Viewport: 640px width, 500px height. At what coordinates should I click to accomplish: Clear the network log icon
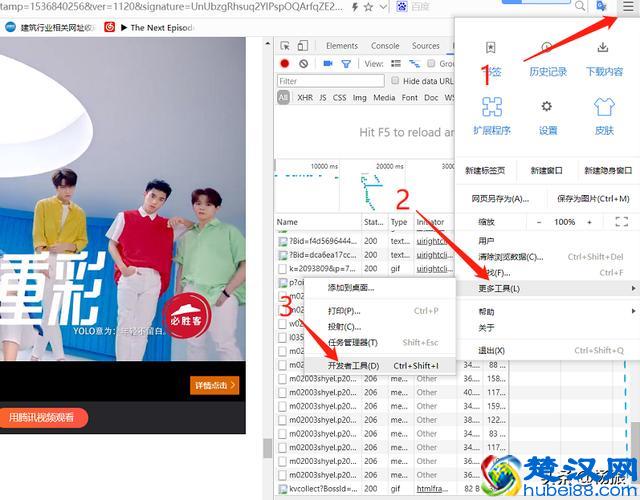[x=303, y=63]
